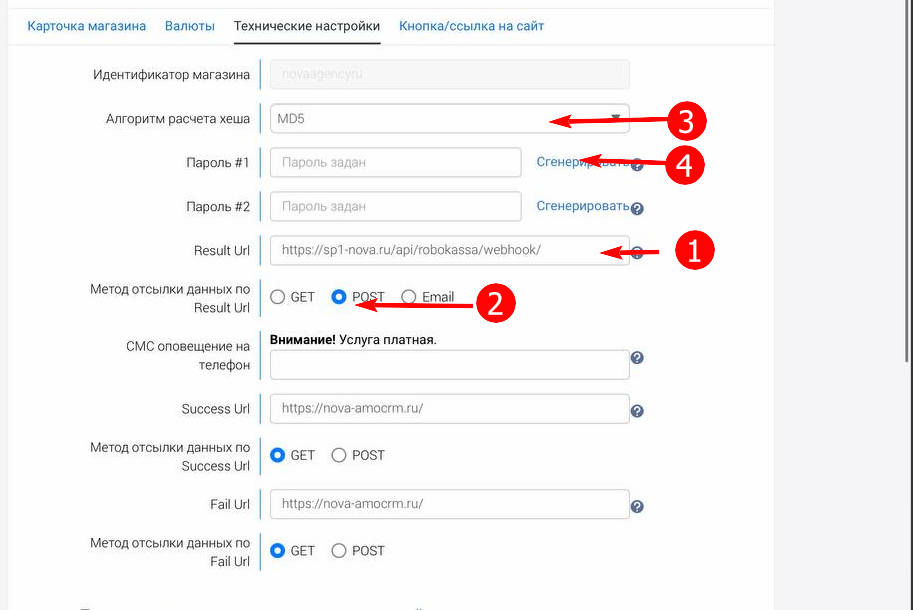The height and width of the screenshot is (610, 913).
Task: Select Email for Result Url method
Action: pyautogui.click(x=409, y=297)
